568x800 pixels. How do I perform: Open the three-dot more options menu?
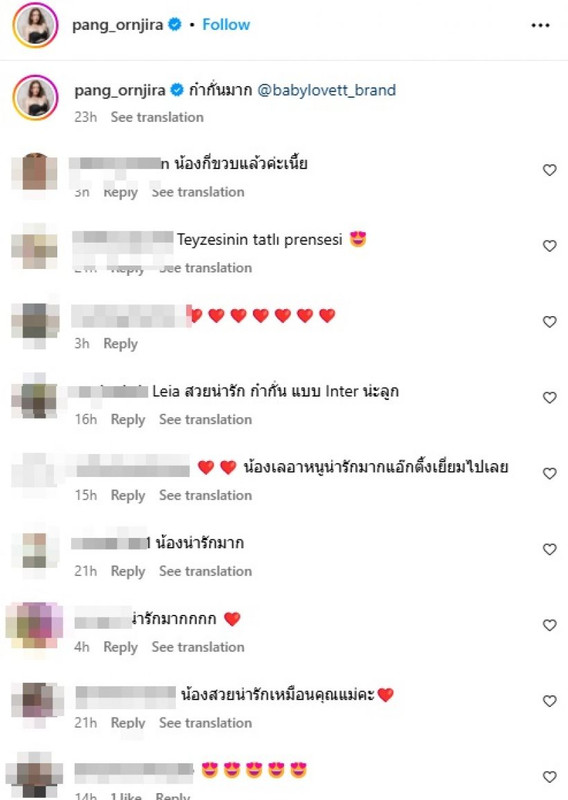540,25
